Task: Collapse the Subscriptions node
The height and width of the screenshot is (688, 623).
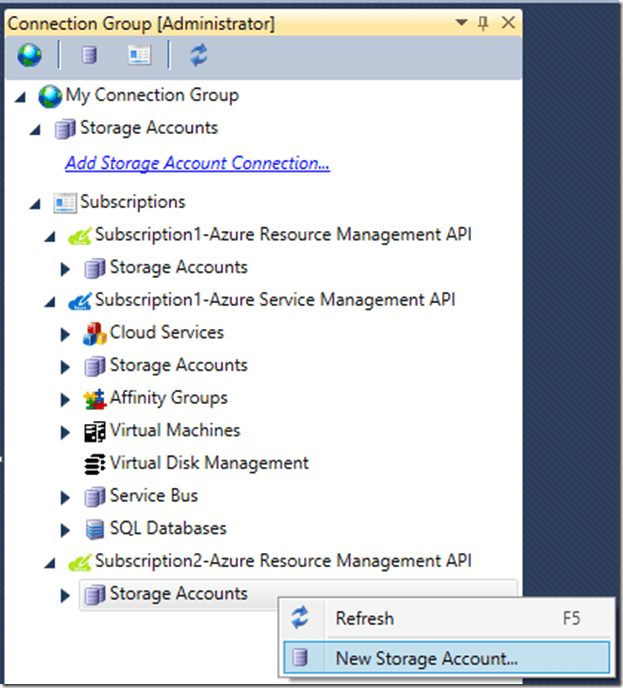Action: pyautogui.click(x=35, y=204)
